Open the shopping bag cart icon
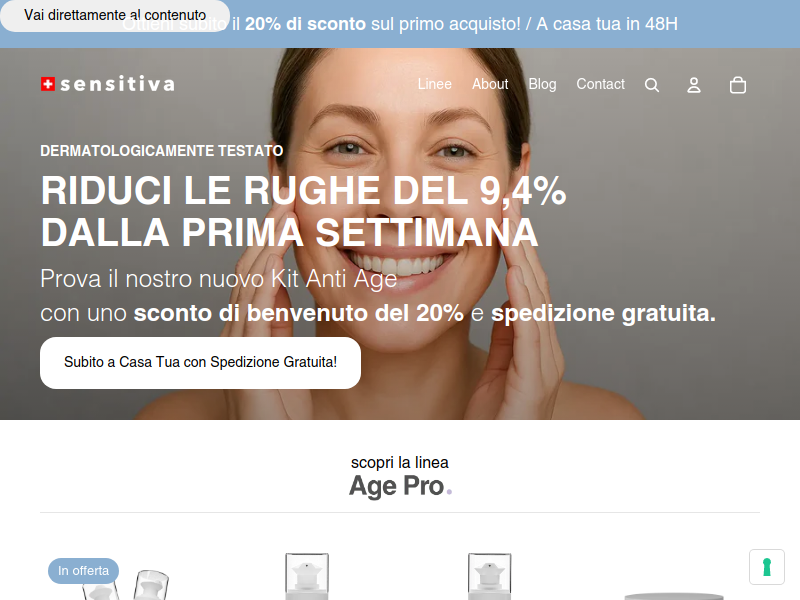The width and height of the screenshot is (800, 600). point(738,85)
